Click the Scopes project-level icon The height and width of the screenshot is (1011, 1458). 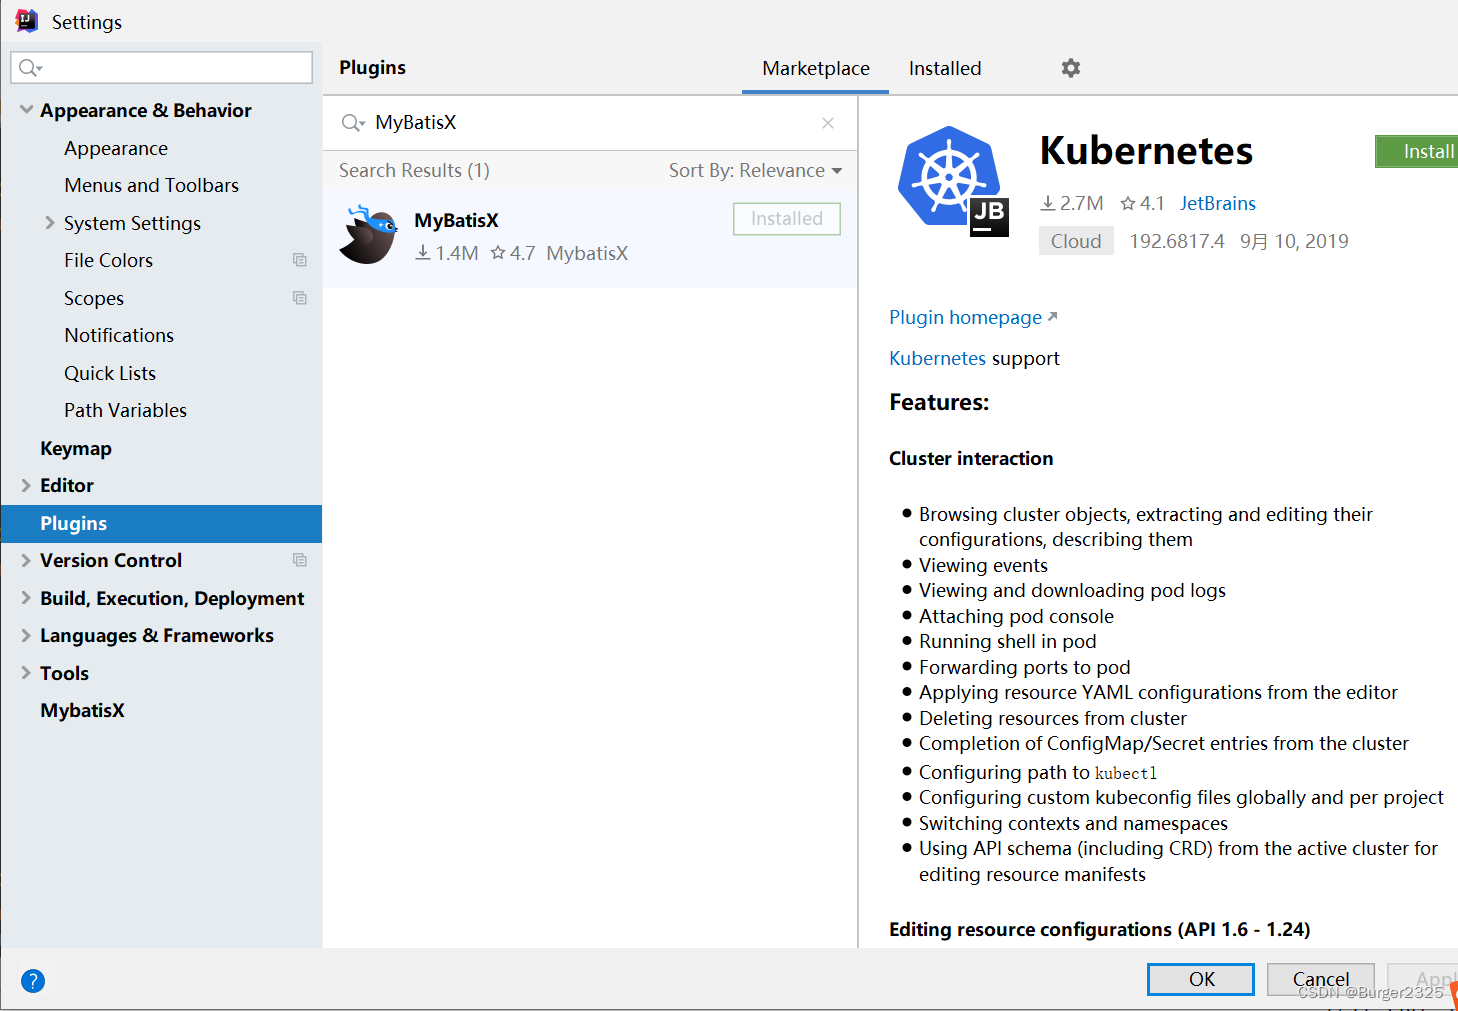tap(299, 298)
